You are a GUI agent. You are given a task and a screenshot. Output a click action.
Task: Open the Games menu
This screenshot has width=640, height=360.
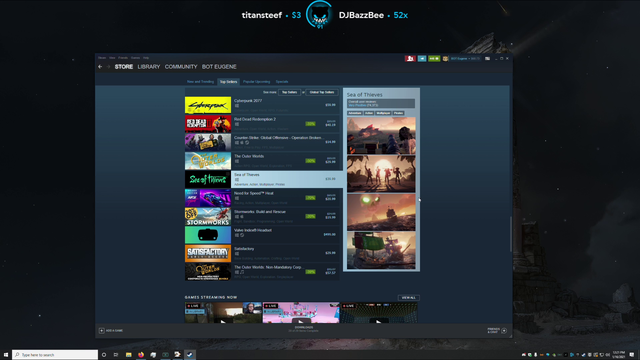(136, 58)
